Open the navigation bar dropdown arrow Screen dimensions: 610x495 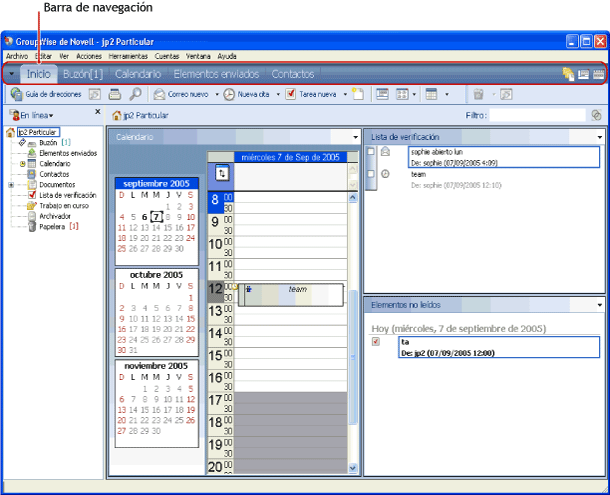click(11, 74)
